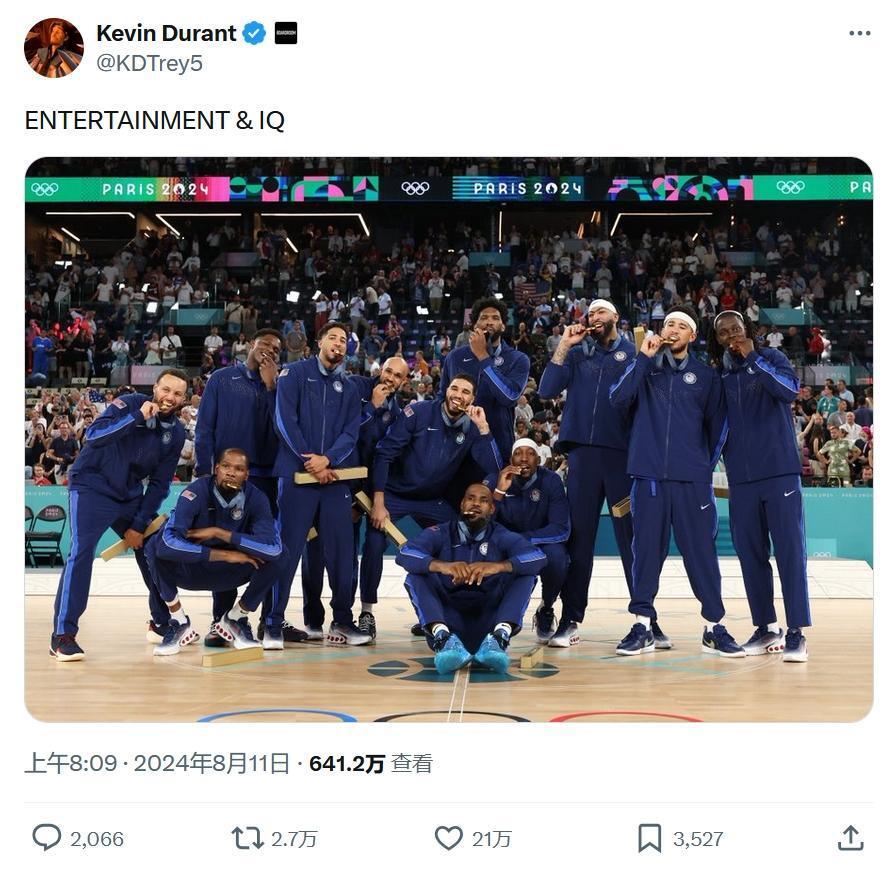Image resolution: width=895 pixels, height=871 pixels.
Task: Click the 21万 likes count
Action: pyautogui.click(x=491, y=839)
